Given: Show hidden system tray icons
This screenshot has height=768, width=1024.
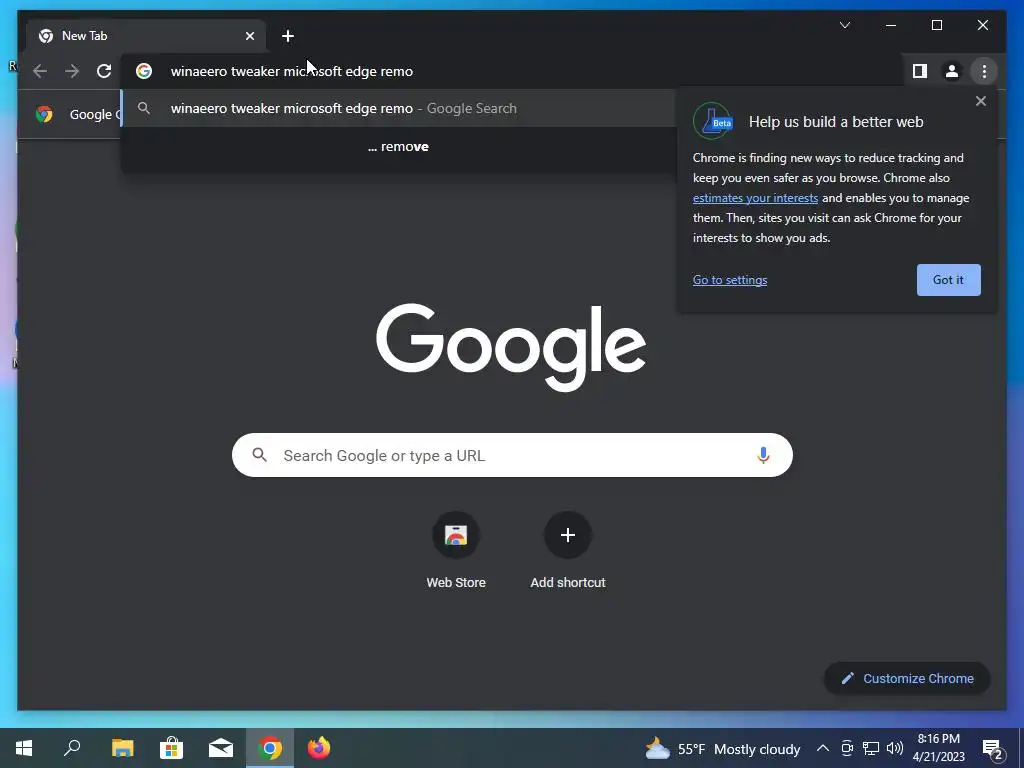Looking at the screenshot, I should pyautogui.click(x=823, y=748).
